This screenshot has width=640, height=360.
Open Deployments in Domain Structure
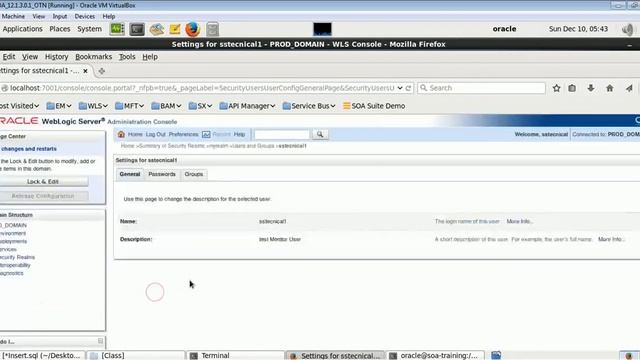click(x=13, y=241)
